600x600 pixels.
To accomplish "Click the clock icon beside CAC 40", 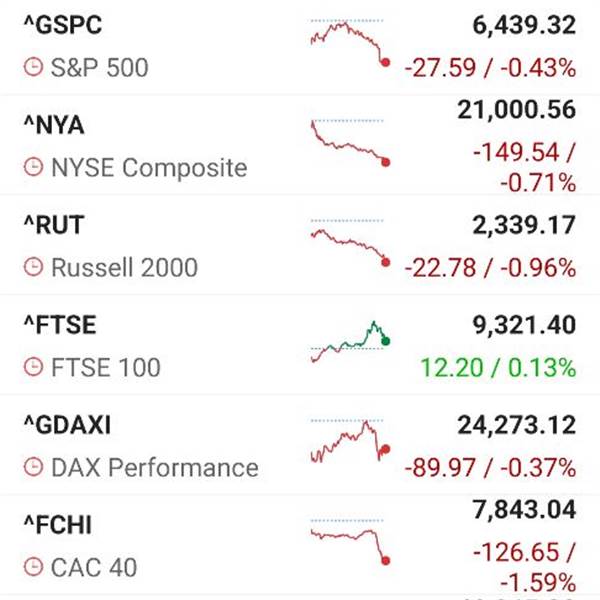I will pyautogui.click(x=33, y=567).
